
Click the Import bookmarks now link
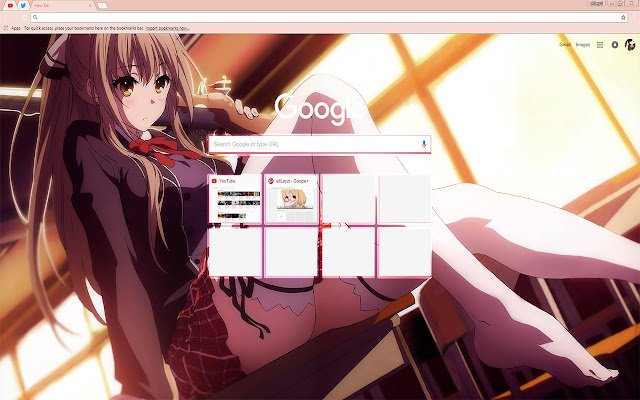tap(168, 28)
